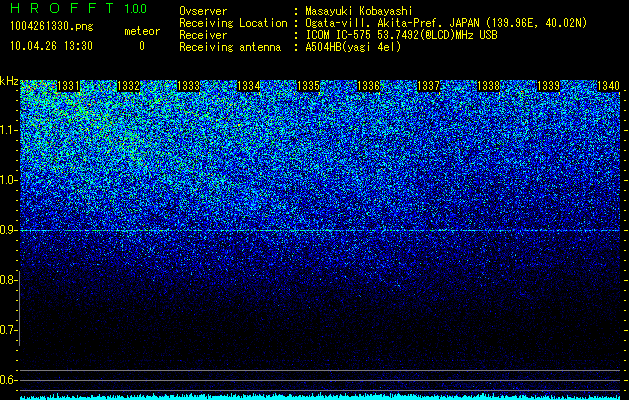The image size is (629, 400).
Task: Click the 0.9 kHz axis label
Action: pyautogui.click(x=8, y=230)
